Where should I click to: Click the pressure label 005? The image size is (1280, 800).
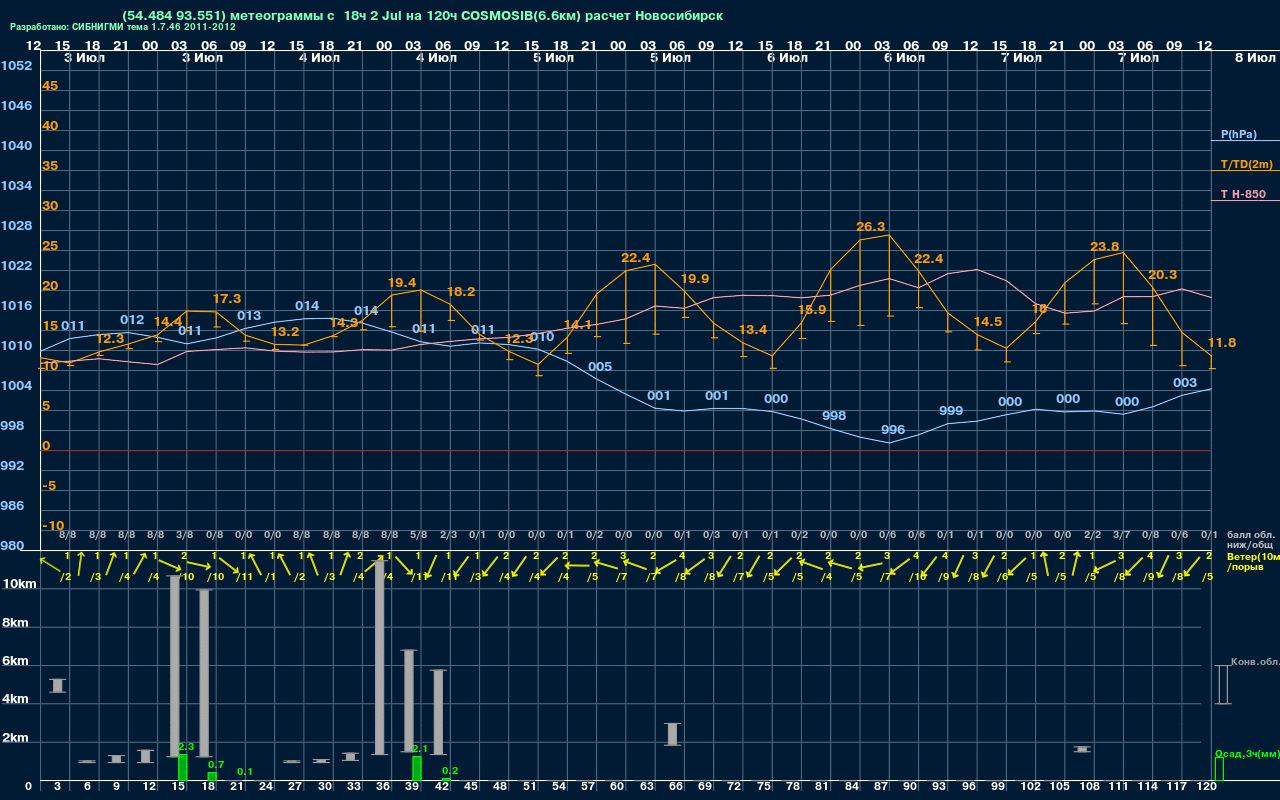click(x=600, y=367)
